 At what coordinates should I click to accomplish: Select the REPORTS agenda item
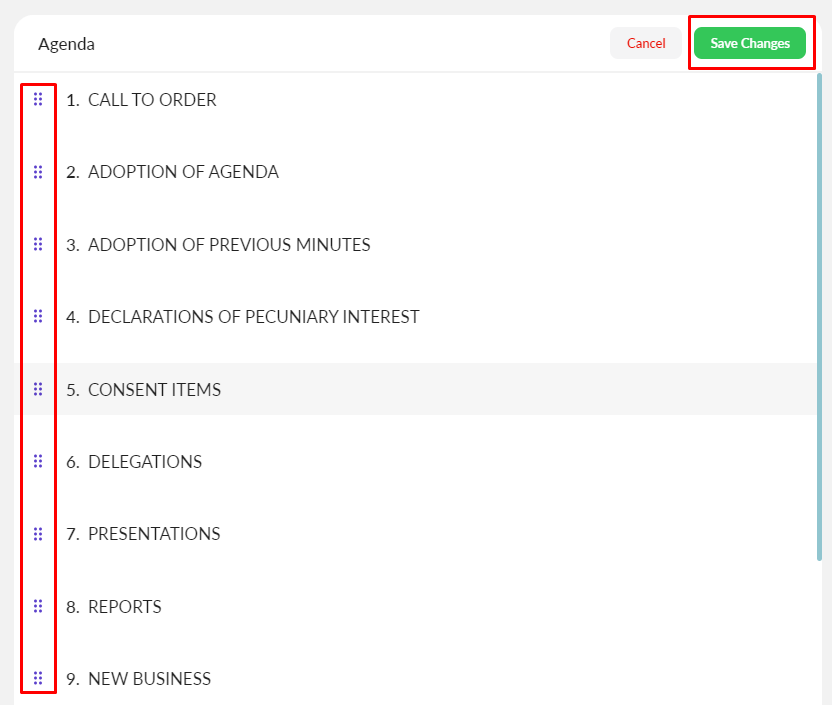[124, 607]
